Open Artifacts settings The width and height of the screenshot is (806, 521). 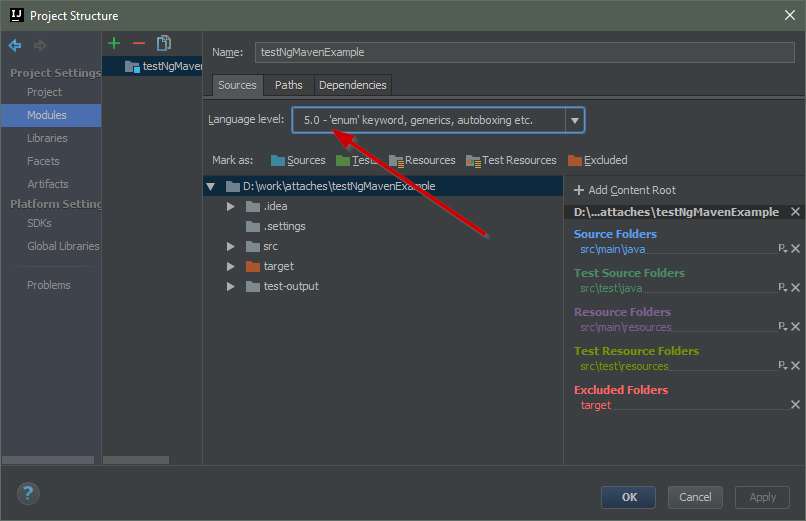[x=48, y=184]
